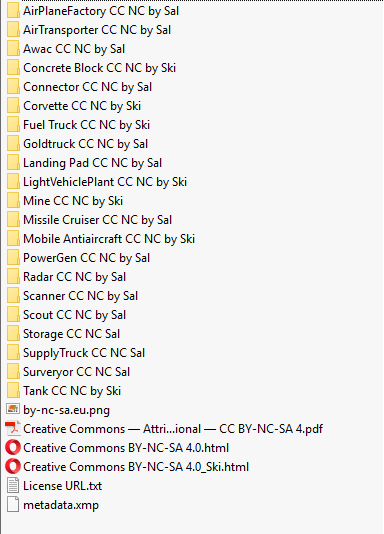Click the Storage CC NC Sal folder name

(71, 334)
